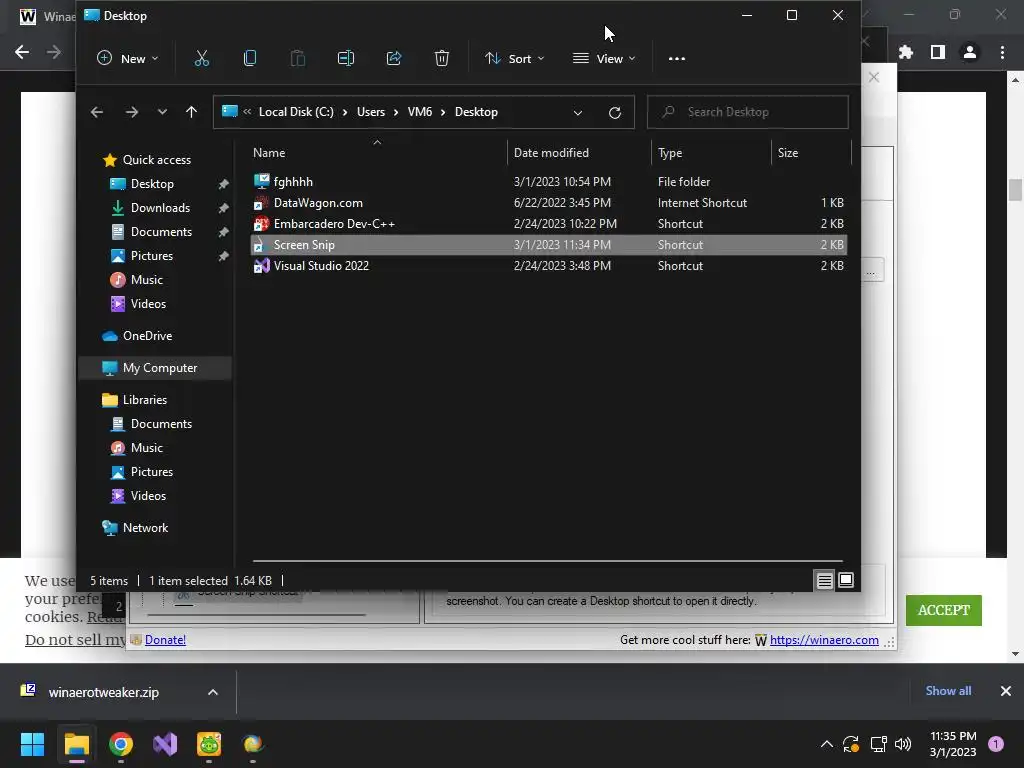Click the green pig app taskbar icon
The height and width of the screenshot is (768, 1024).
pyautogui.click(x=209, y=744)
